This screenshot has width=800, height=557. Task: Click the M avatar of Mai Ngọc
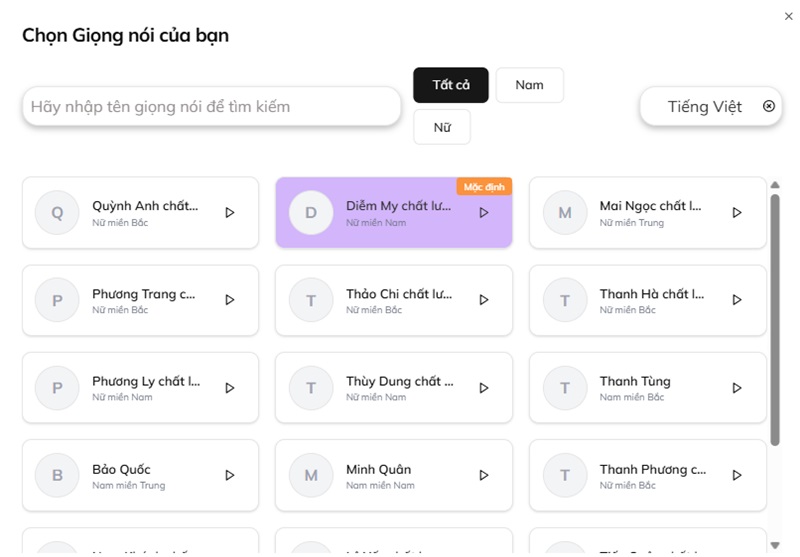point(565,212)
